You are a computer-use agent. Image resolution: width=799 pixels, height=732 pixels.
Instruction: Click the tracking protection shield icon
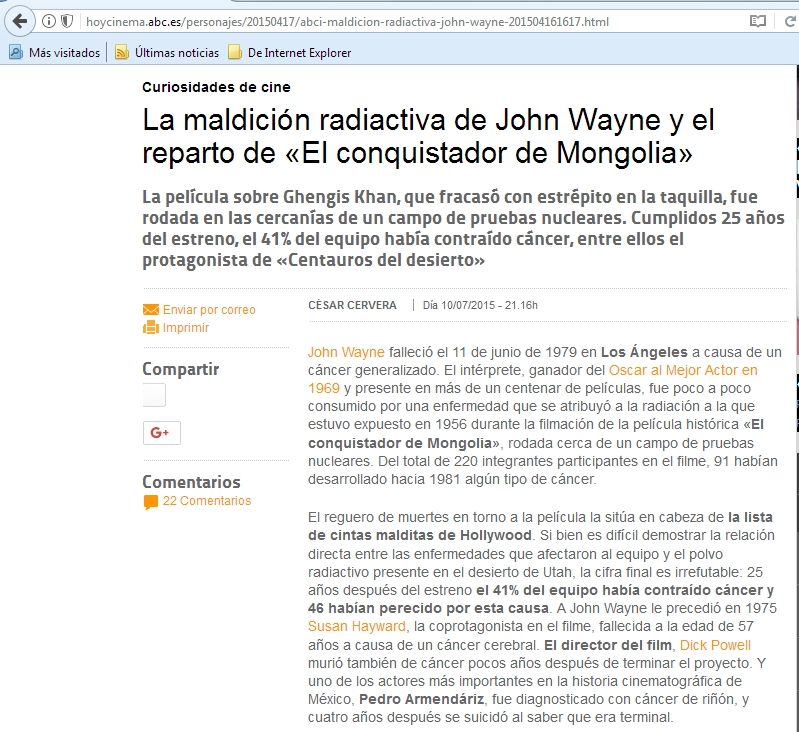tap(67, 21)
